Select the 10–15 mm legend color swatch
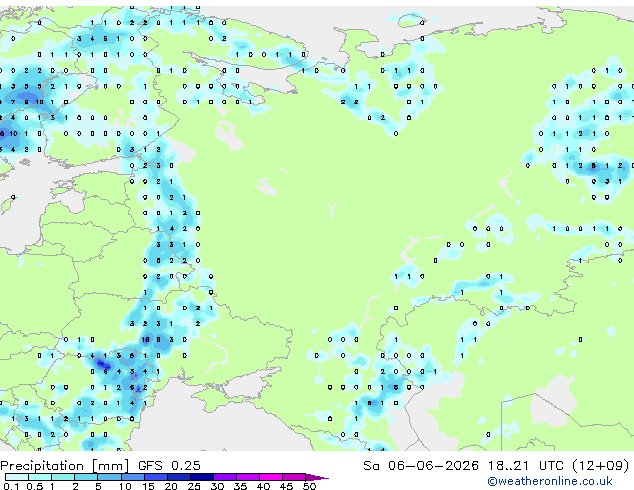Screen dimensions: 634x490 pos(132,477)
